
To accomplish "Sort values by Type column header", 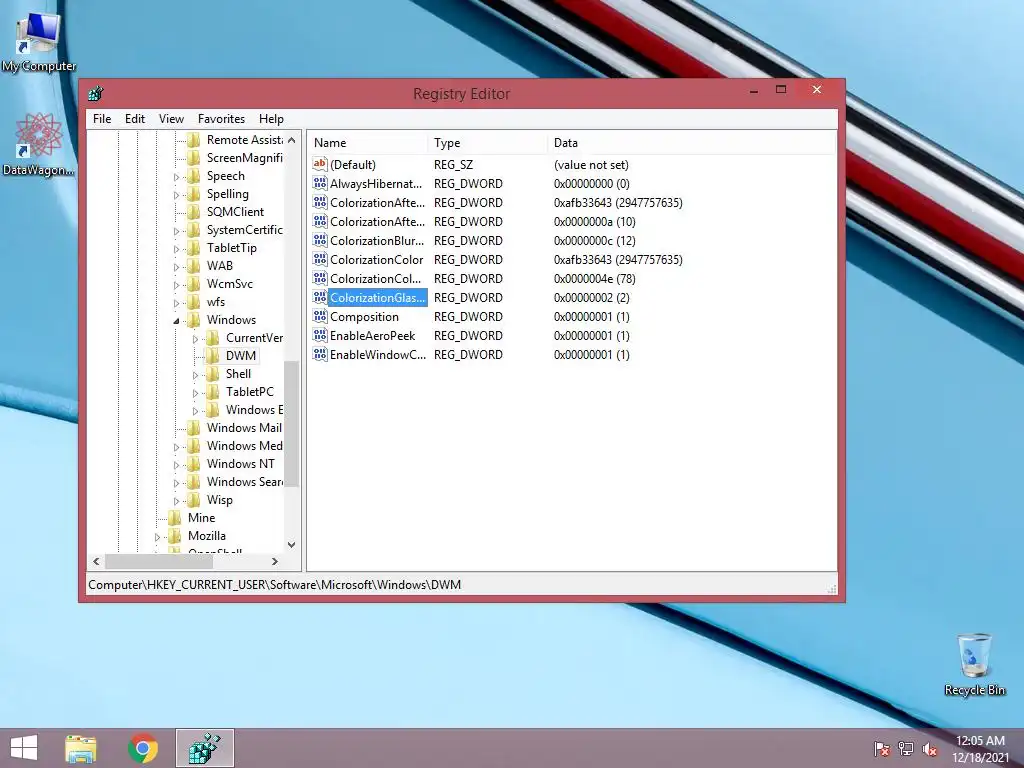I will (x=488, y=142).
